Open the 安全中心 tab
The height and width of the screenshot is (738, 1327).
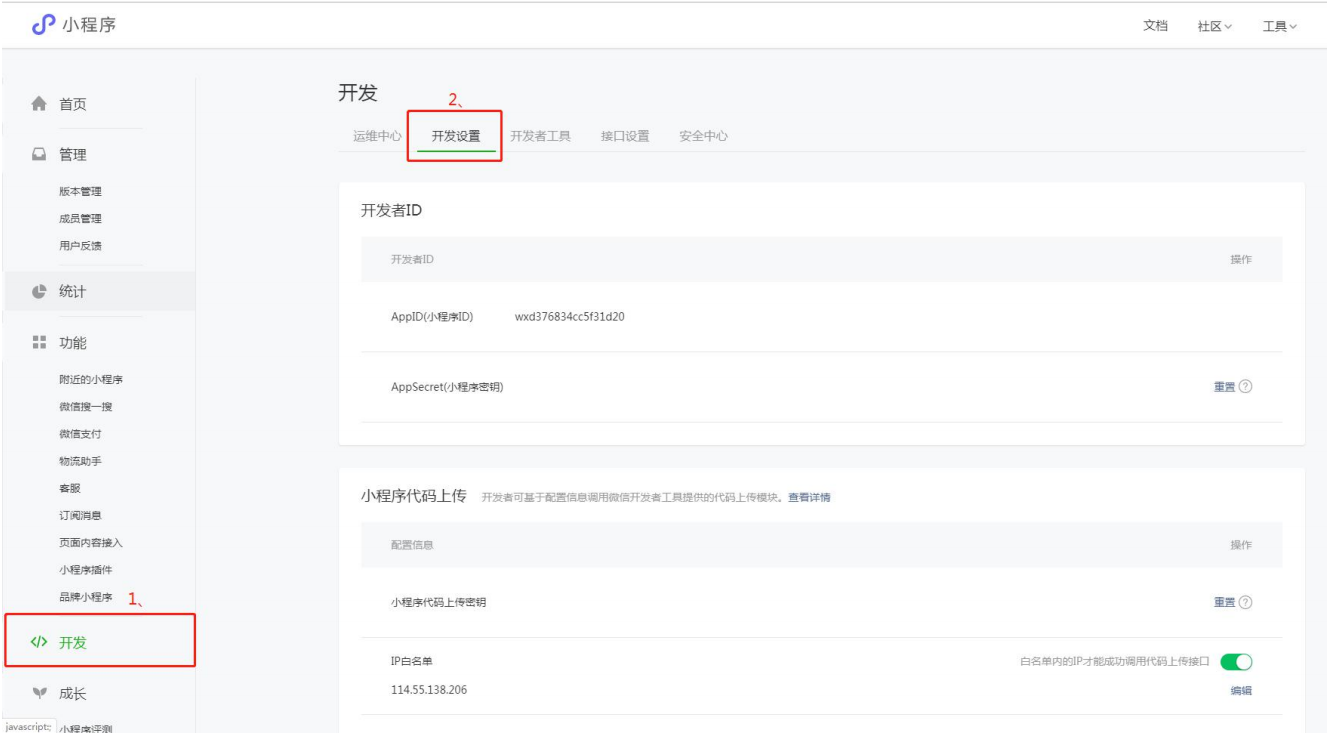[703, 136]
